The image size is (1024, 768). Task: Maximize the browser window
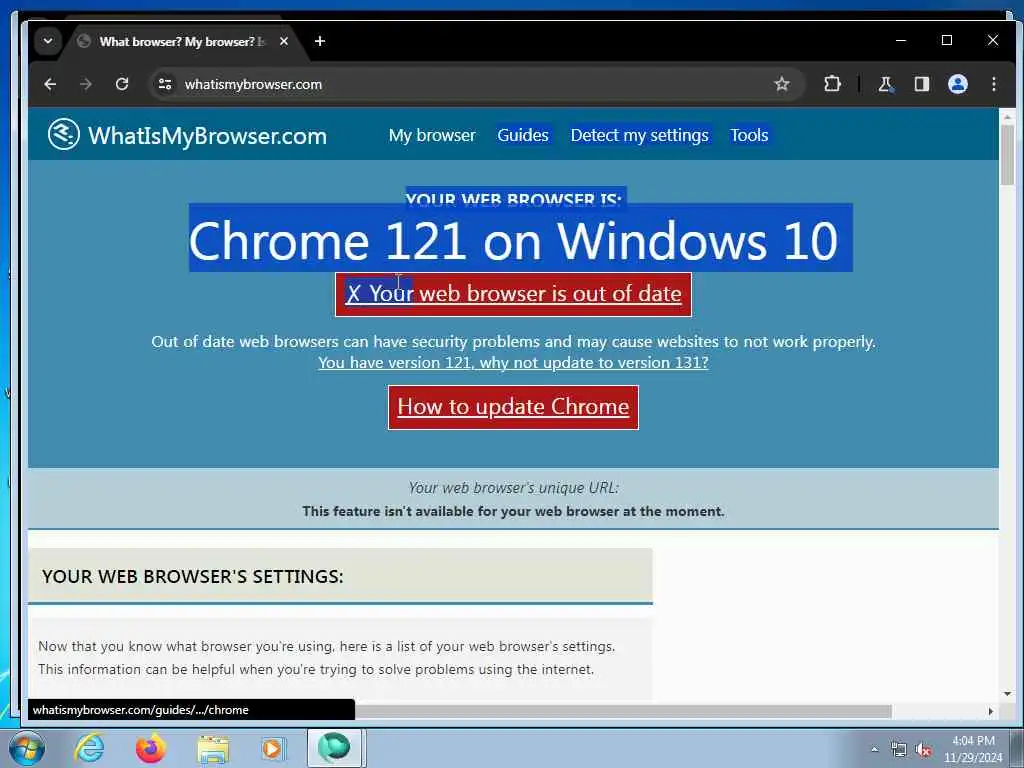(x=946, y=40)
